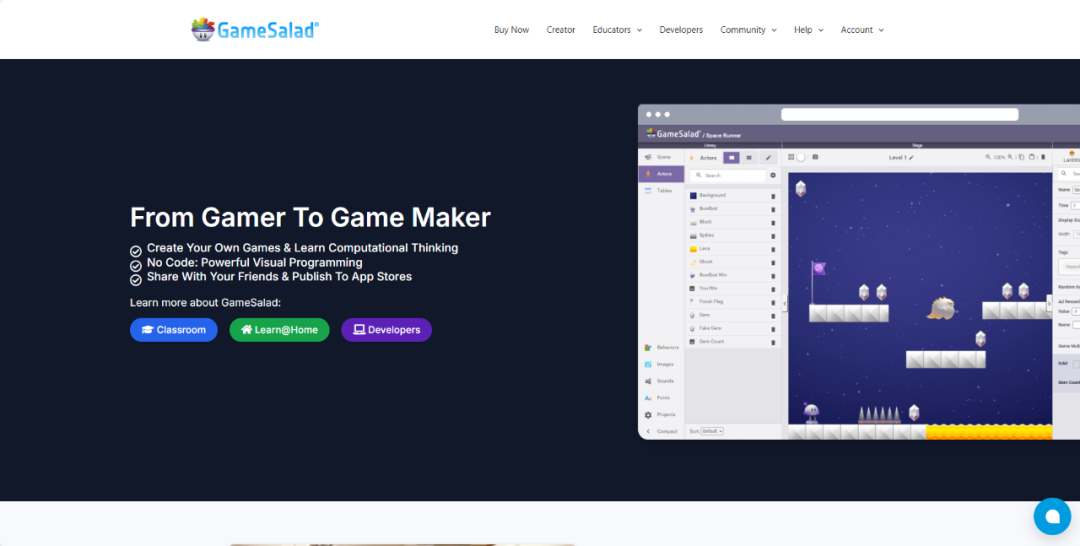
Task: Click the camera icon in the stage toolbar
Action: [x=815, y=157]
